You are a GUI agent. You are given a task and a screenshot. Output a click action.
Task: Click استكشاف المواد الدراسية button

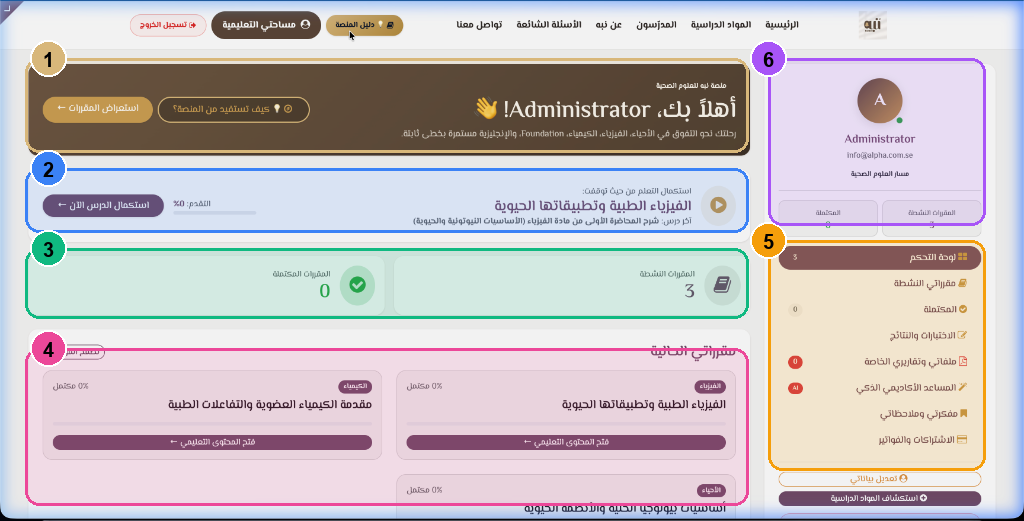point(879,498)
